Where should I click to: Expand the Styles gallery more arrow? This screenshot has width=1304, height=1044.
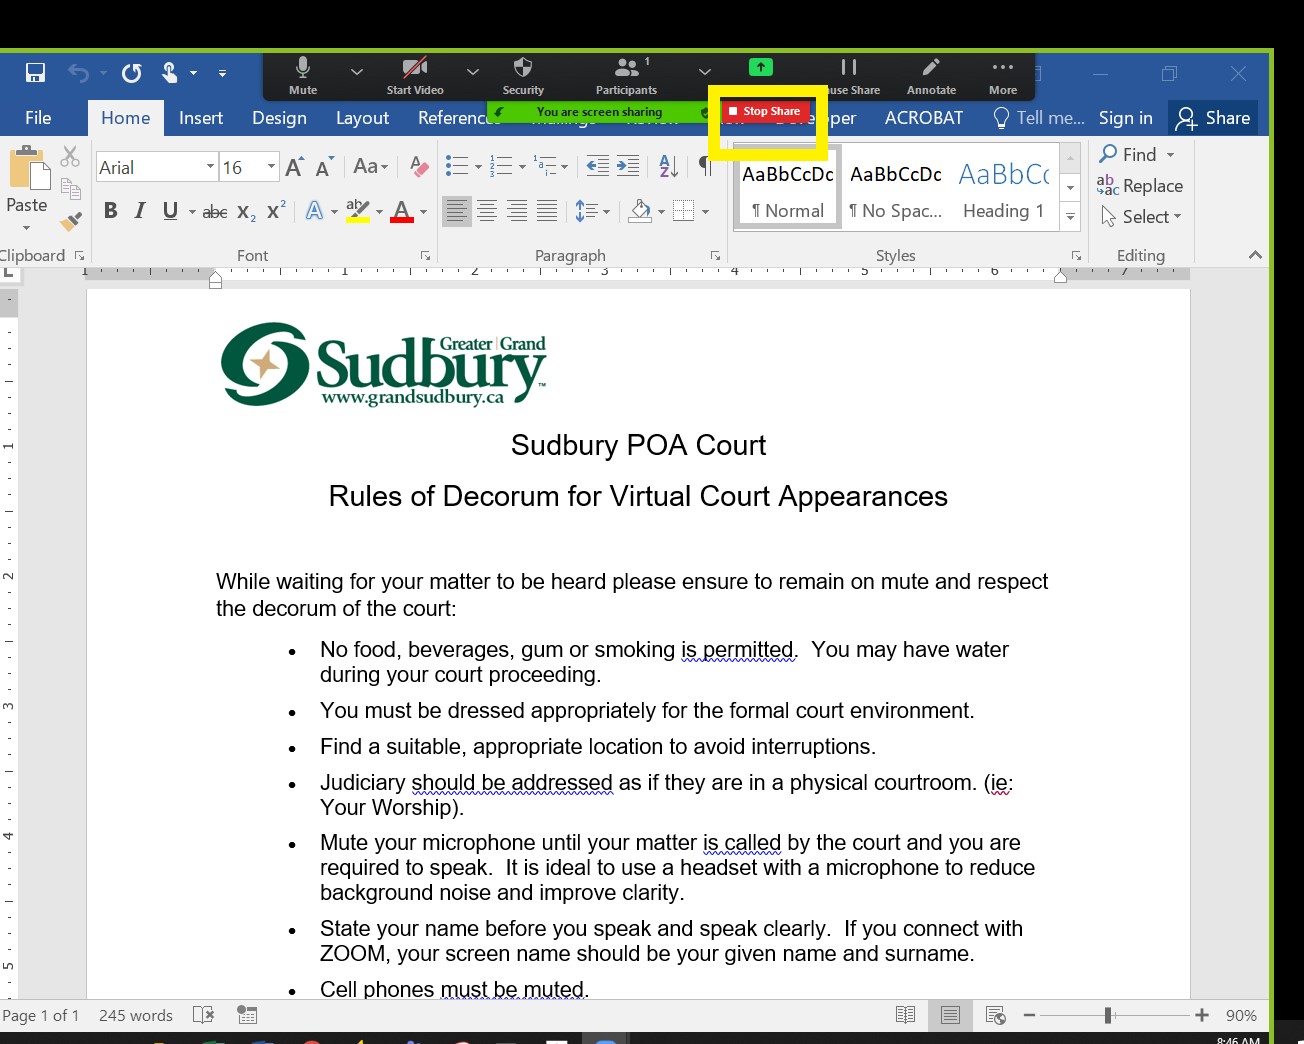[x=1070, y=216]
